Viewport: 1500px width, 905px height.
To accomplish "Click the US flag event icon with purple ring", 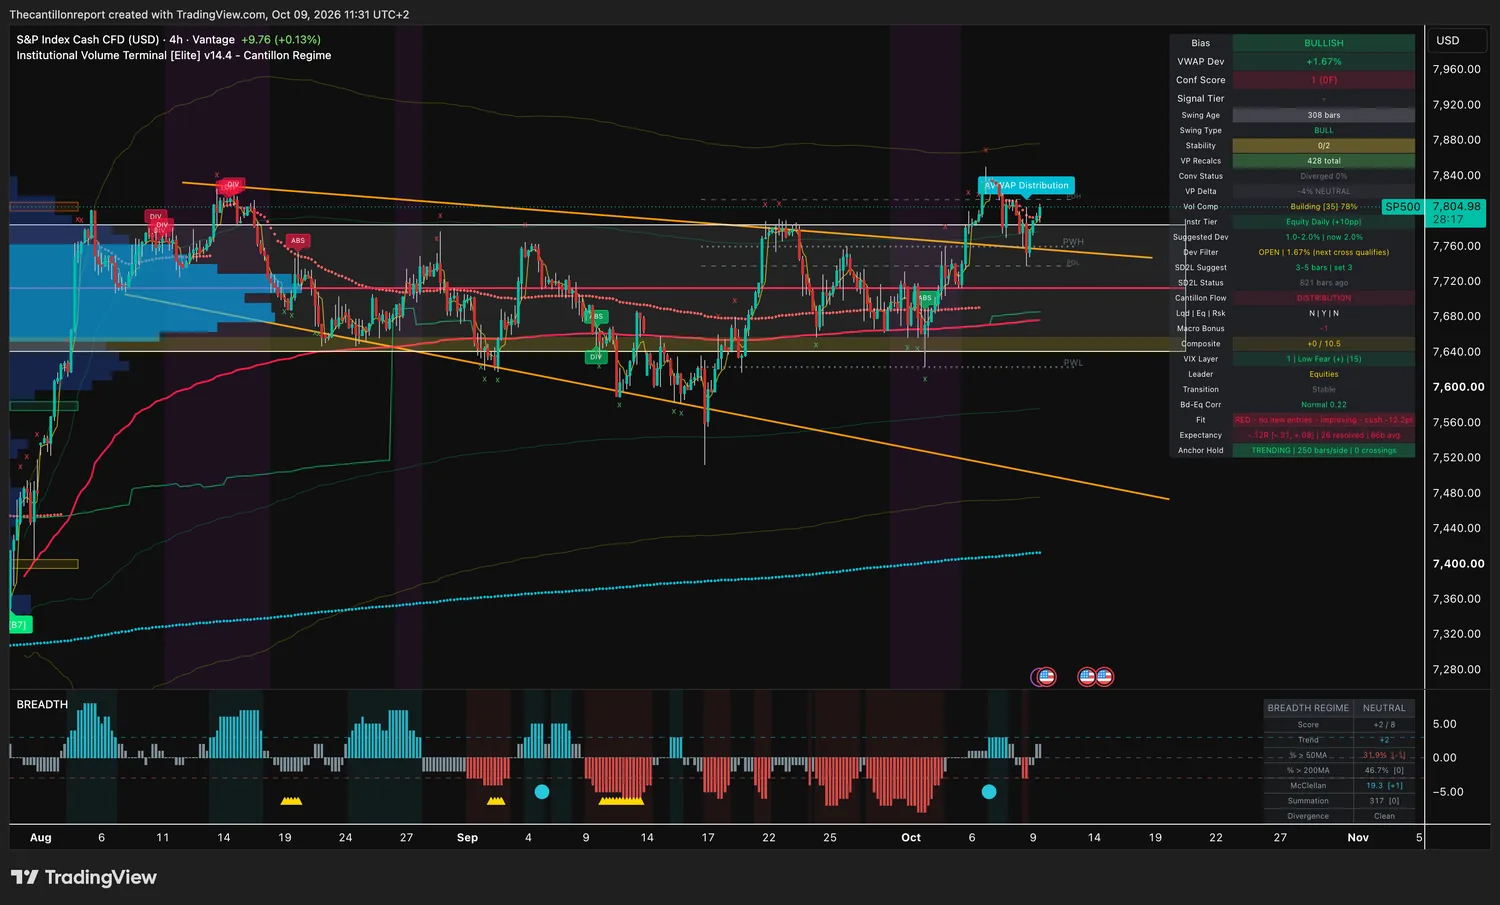I will point(1044,677).
